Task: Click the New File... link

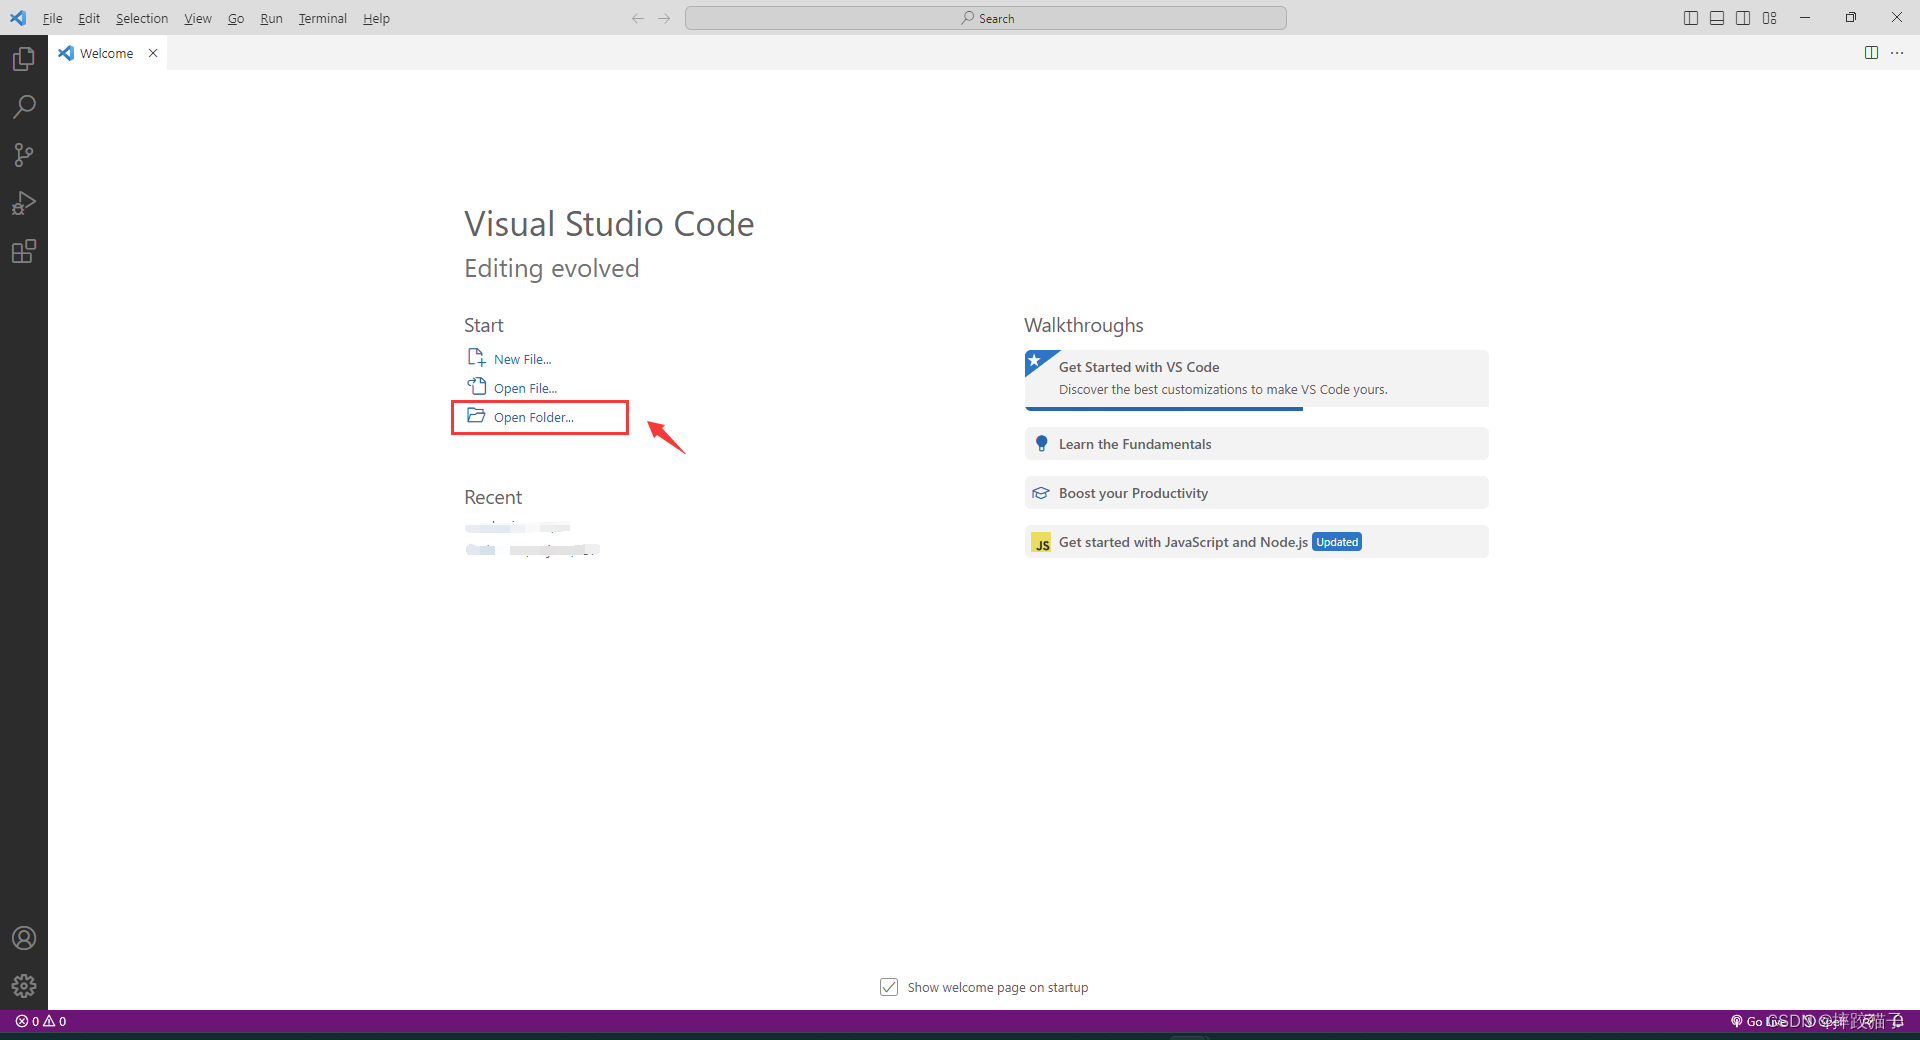Action: click(x=522, y=359)
